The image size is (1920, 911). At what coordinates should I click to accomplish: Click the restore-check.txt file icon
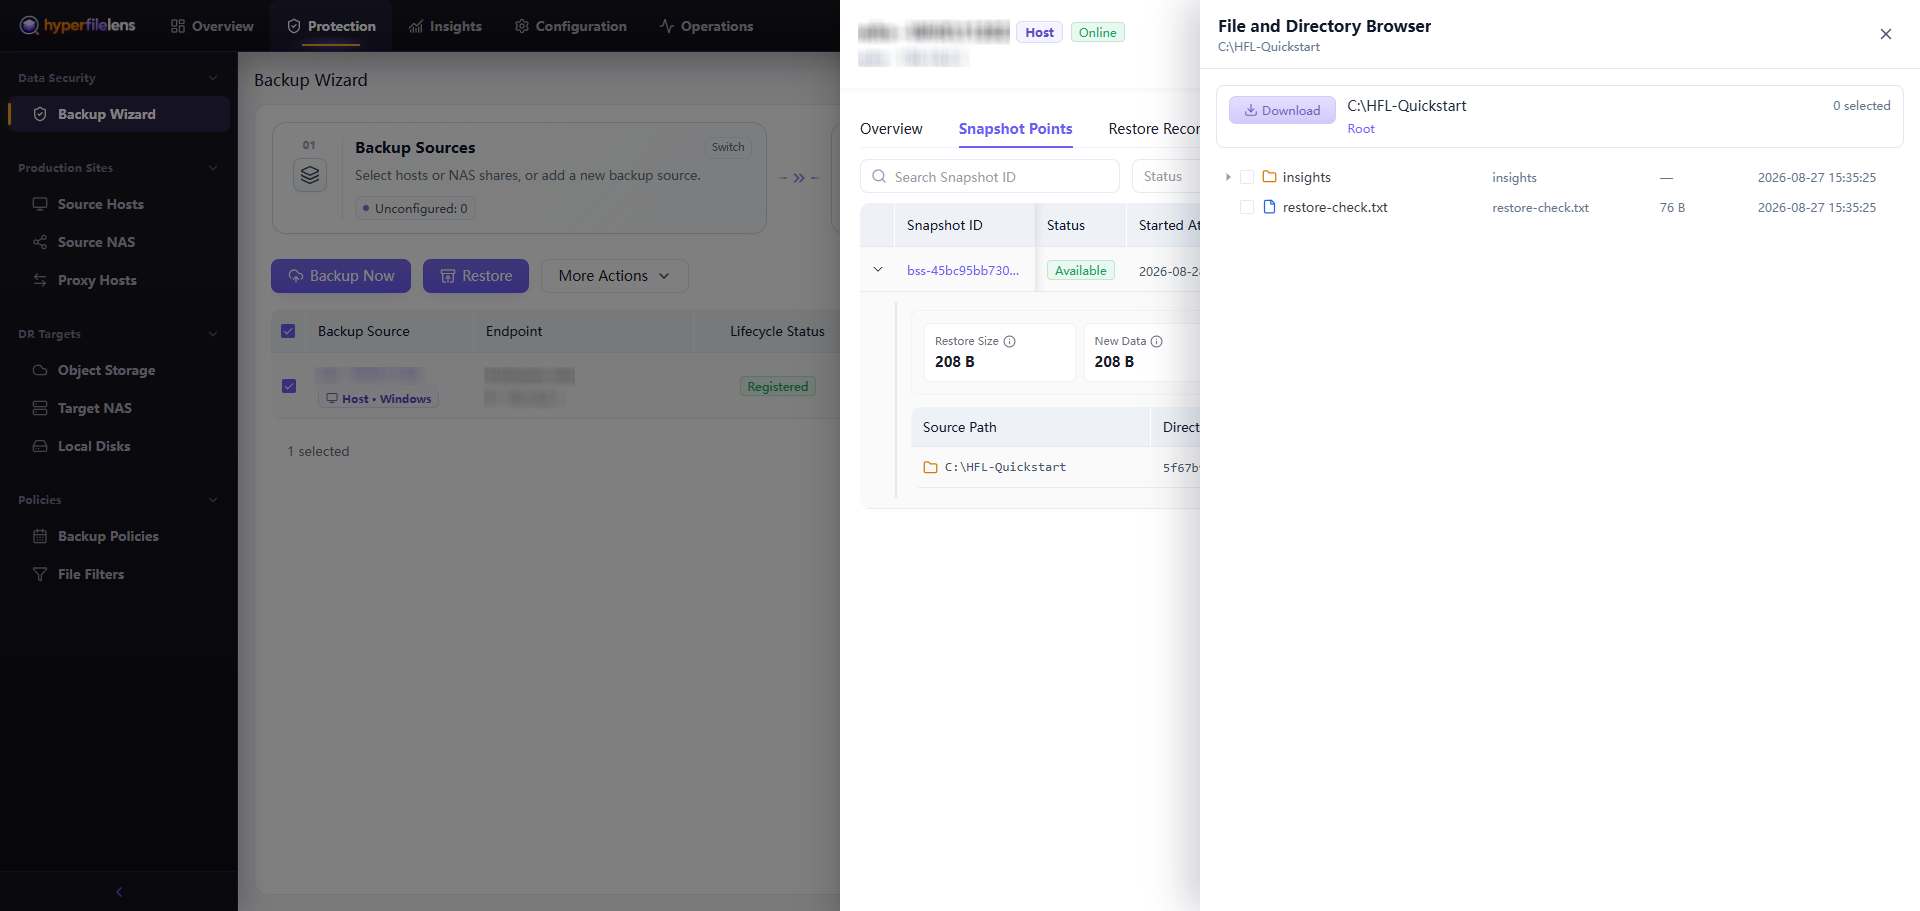[x=1269, y=207]
